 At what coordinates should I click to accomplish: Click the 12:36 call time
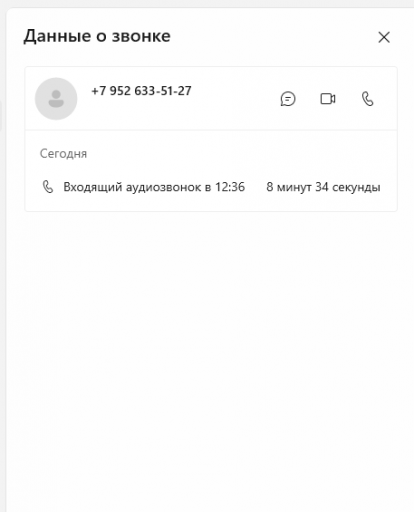[x=230, y=187]
